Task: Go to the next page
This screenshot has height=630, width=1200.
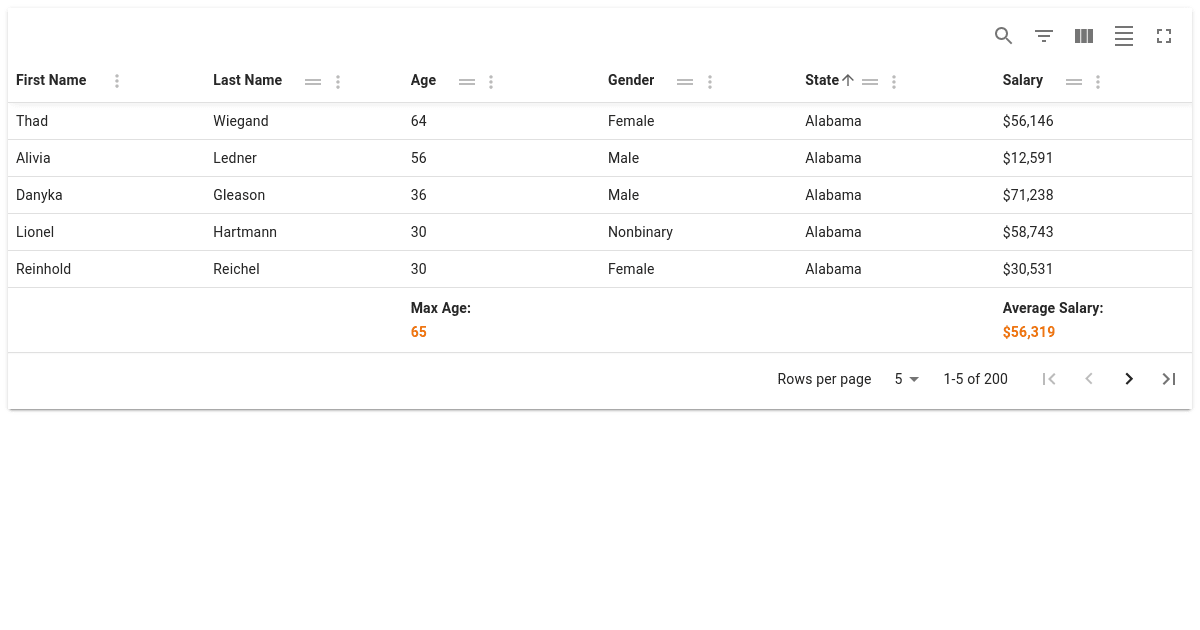Action: tap(1129, 379)
